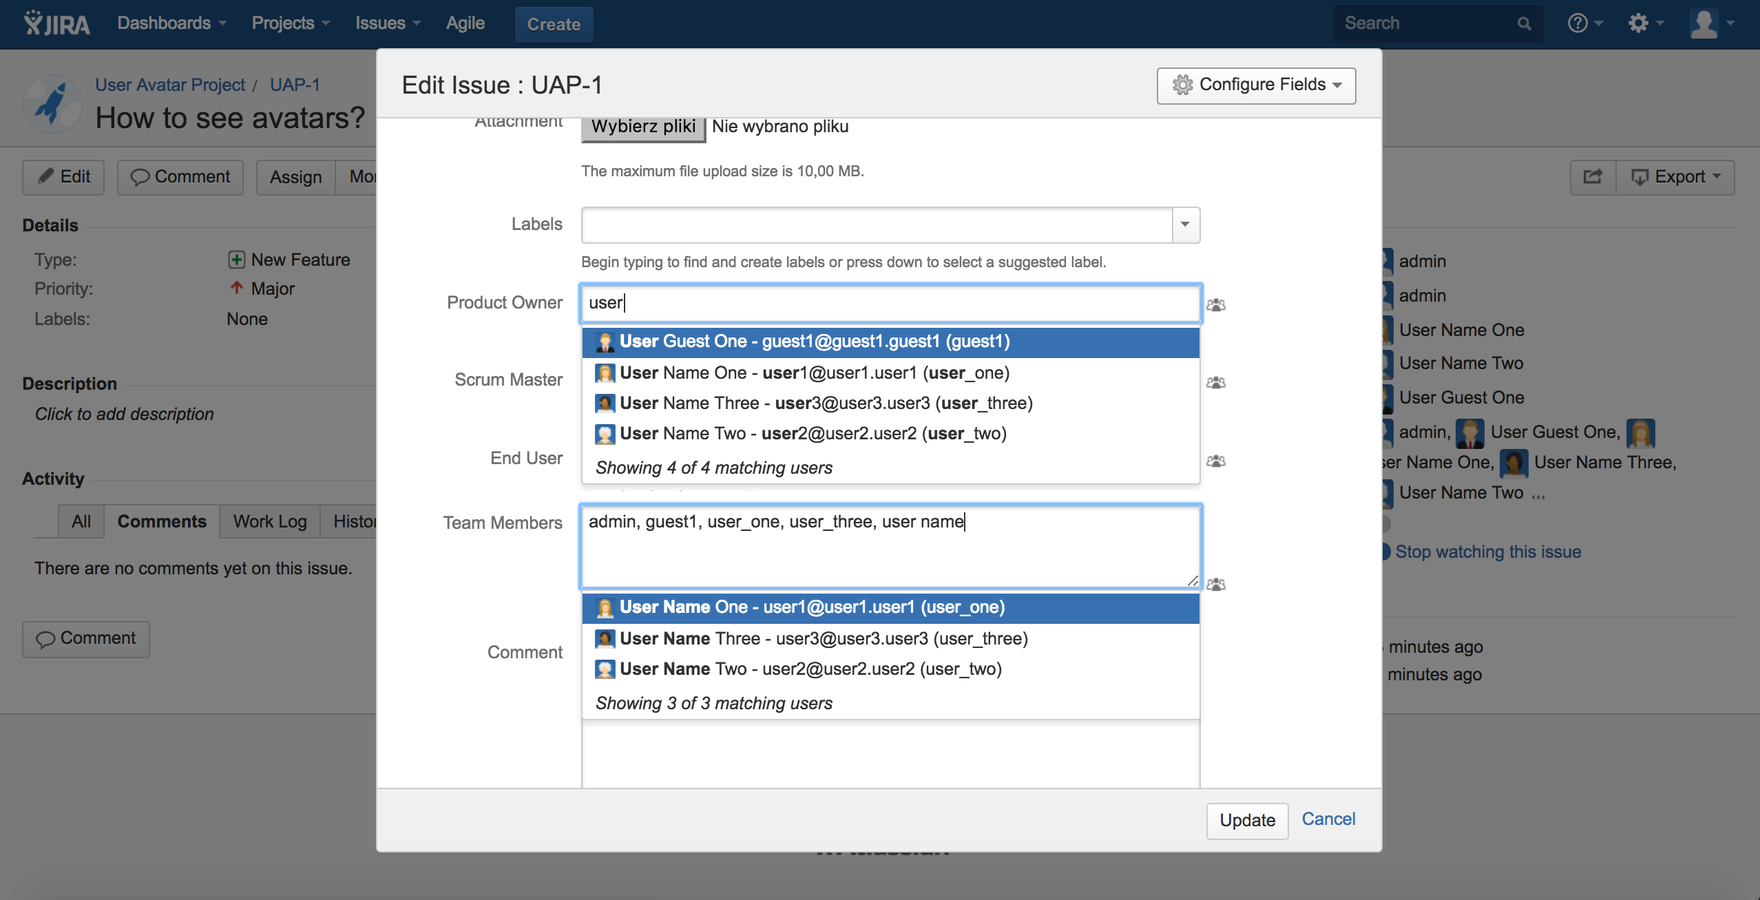Click the Cancel link

point(1328,819)
